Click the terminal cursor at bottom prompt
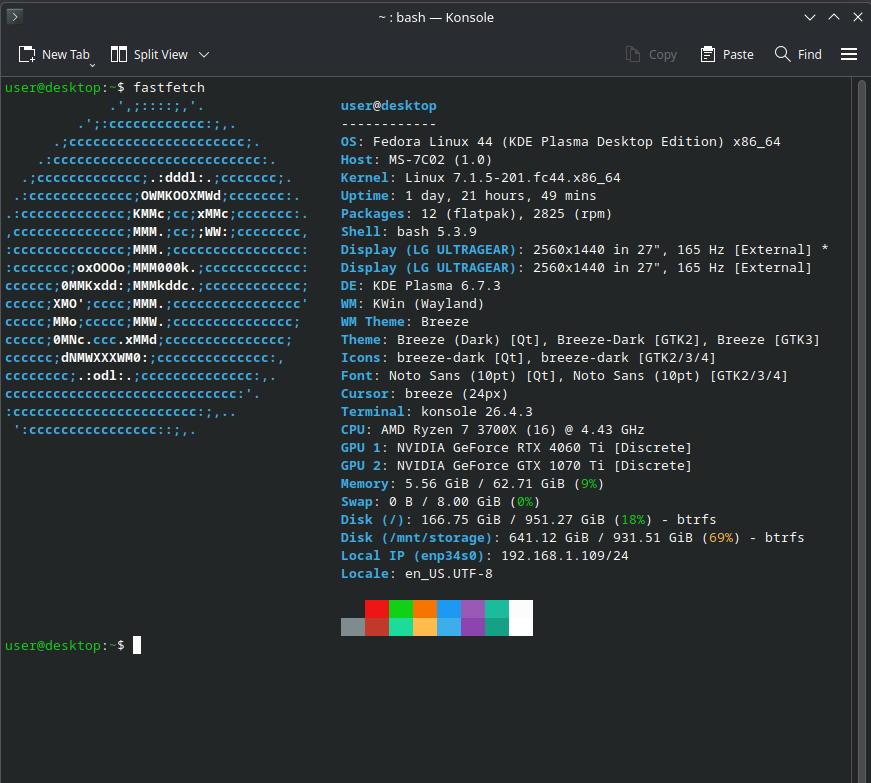 point(137,645)
